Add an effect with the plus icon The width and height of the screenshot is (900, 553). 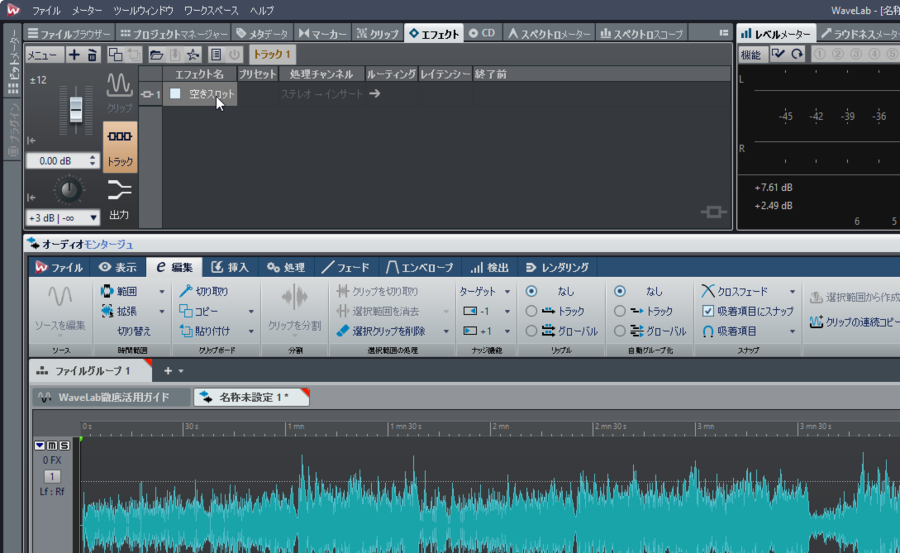click(x=74, y=55)
